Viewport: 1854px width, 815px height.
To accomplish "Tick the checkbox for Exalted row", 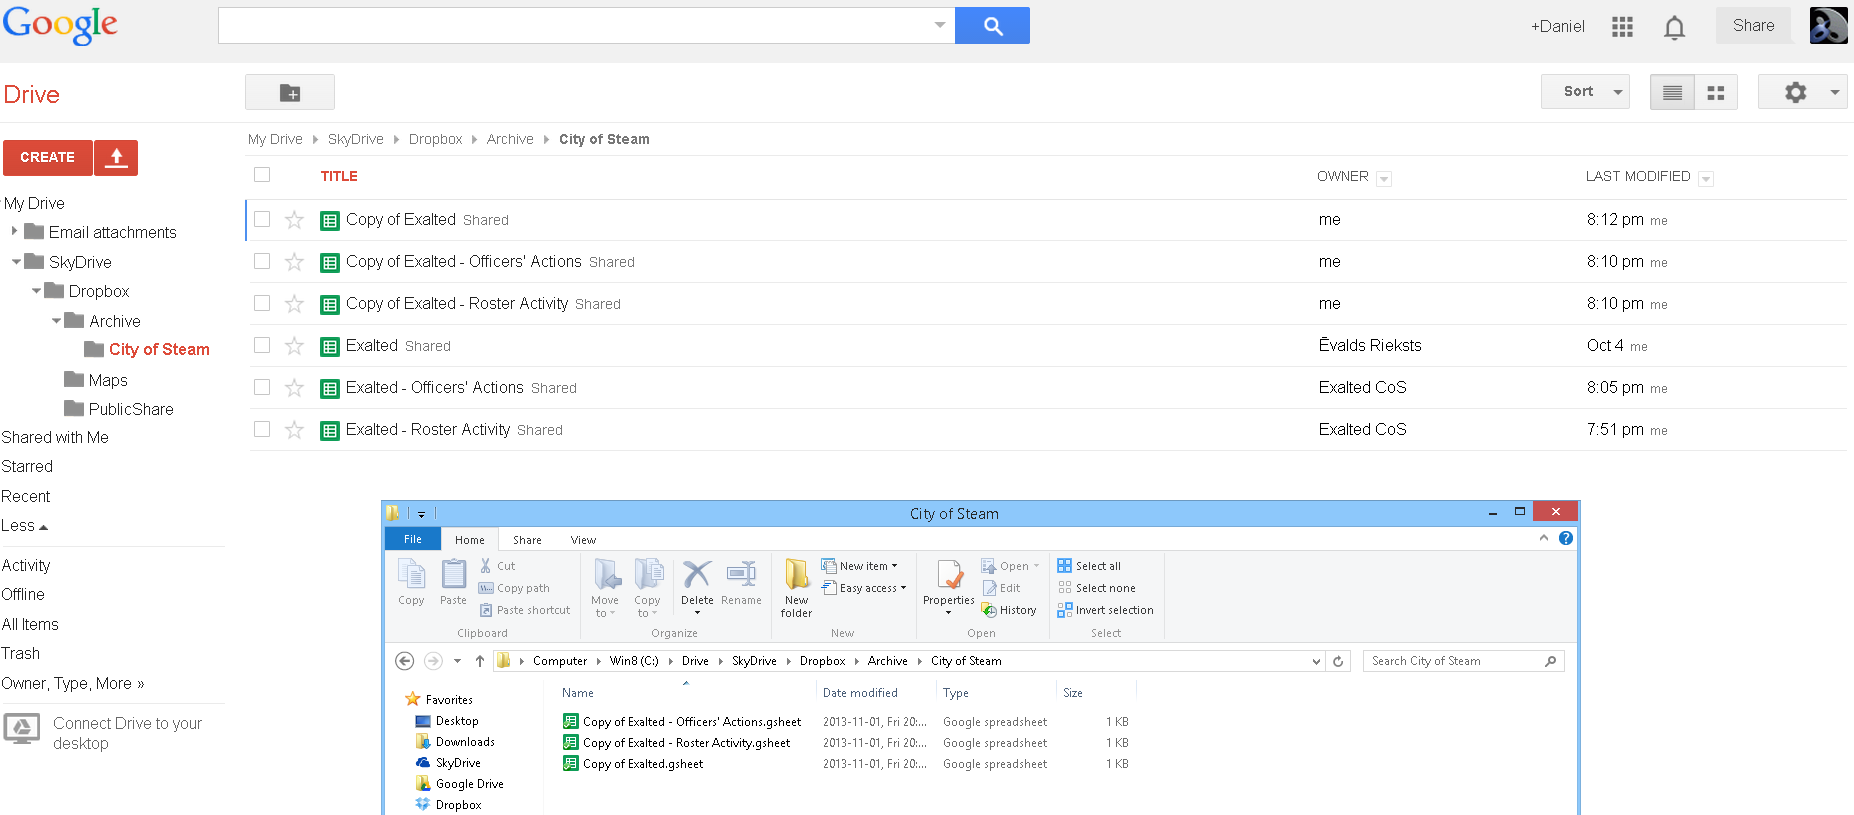I will coord(262,345).
